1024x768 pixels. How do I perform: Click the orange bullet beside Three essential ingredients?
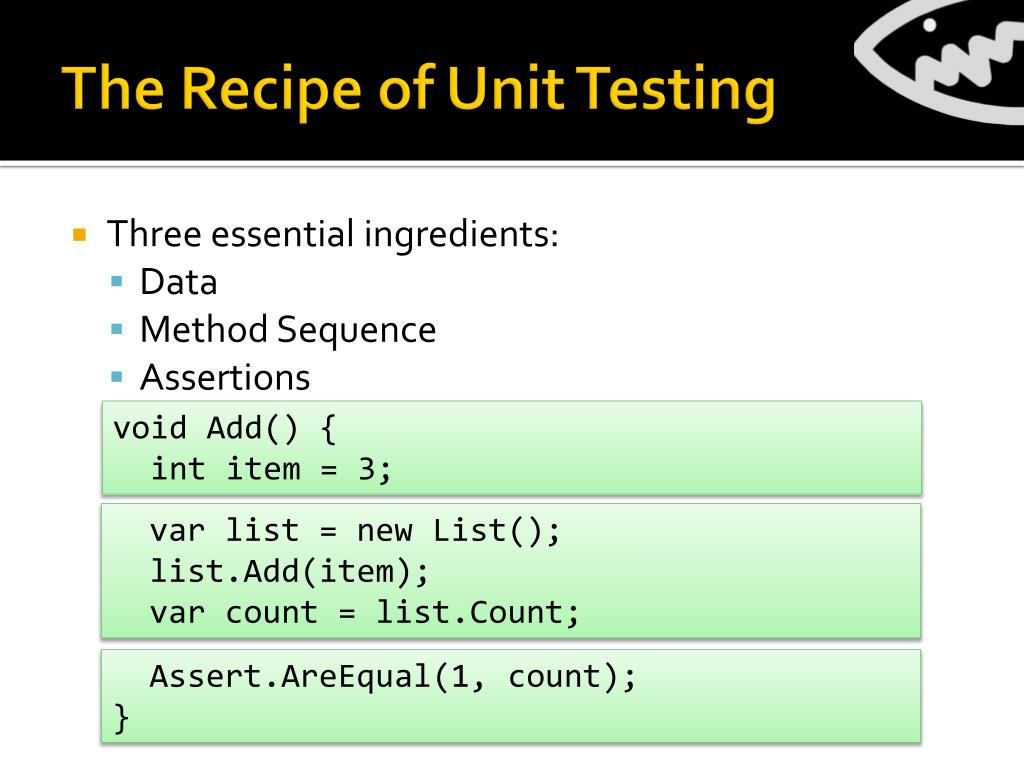click(80, 234)
